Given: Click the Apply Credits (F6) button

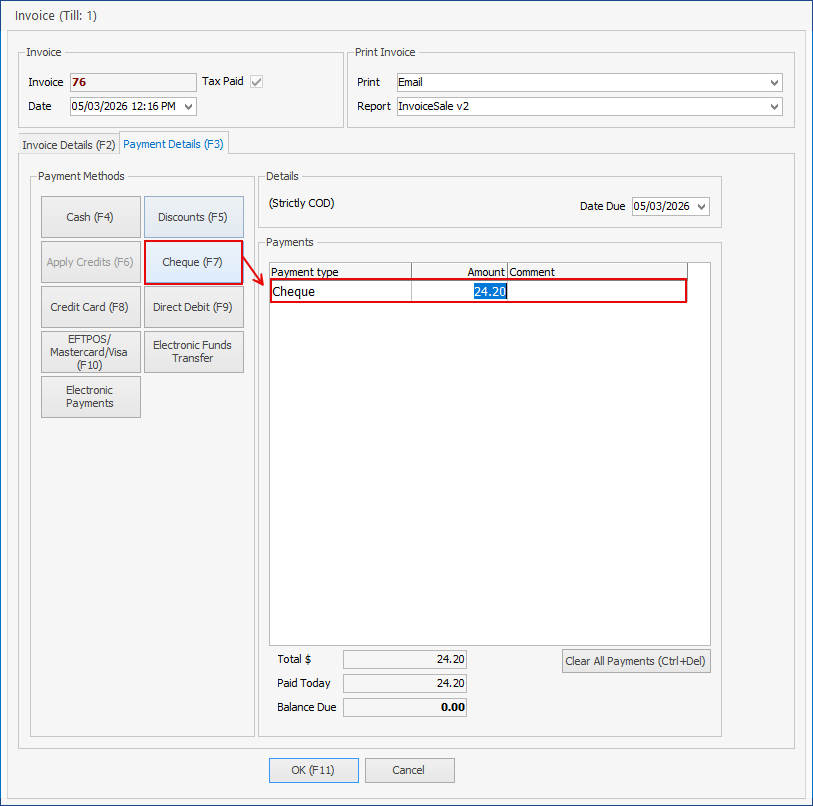Looking at the screenshot, I should click(x=91, y=262).
